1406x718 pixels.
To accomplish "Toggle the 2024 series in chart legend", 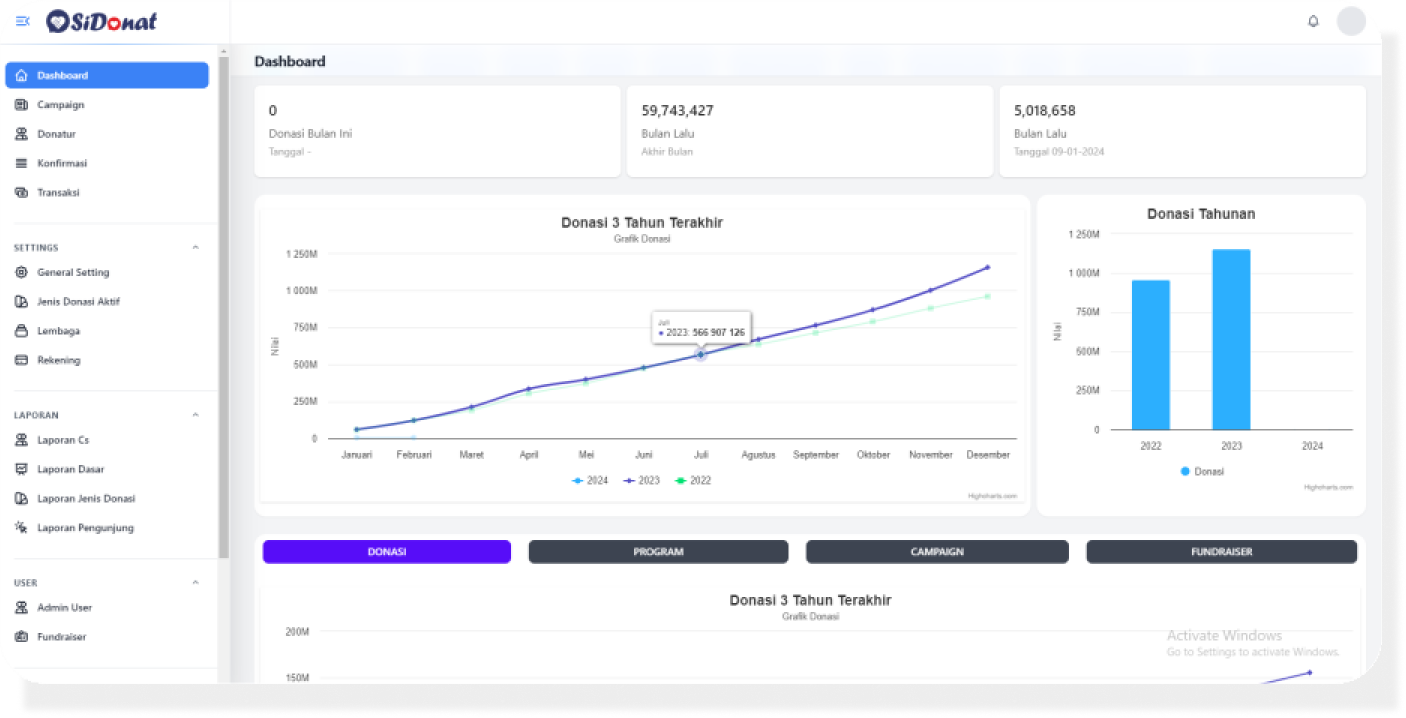I will pyautogui.click(x=590, y=481).
